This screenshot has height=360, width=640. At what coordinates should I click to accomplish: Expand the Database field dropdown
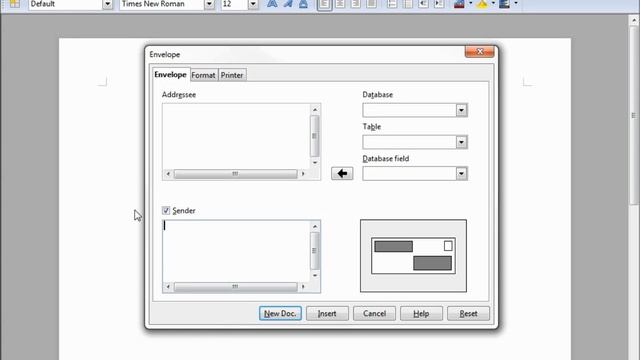tap(461, 173)
